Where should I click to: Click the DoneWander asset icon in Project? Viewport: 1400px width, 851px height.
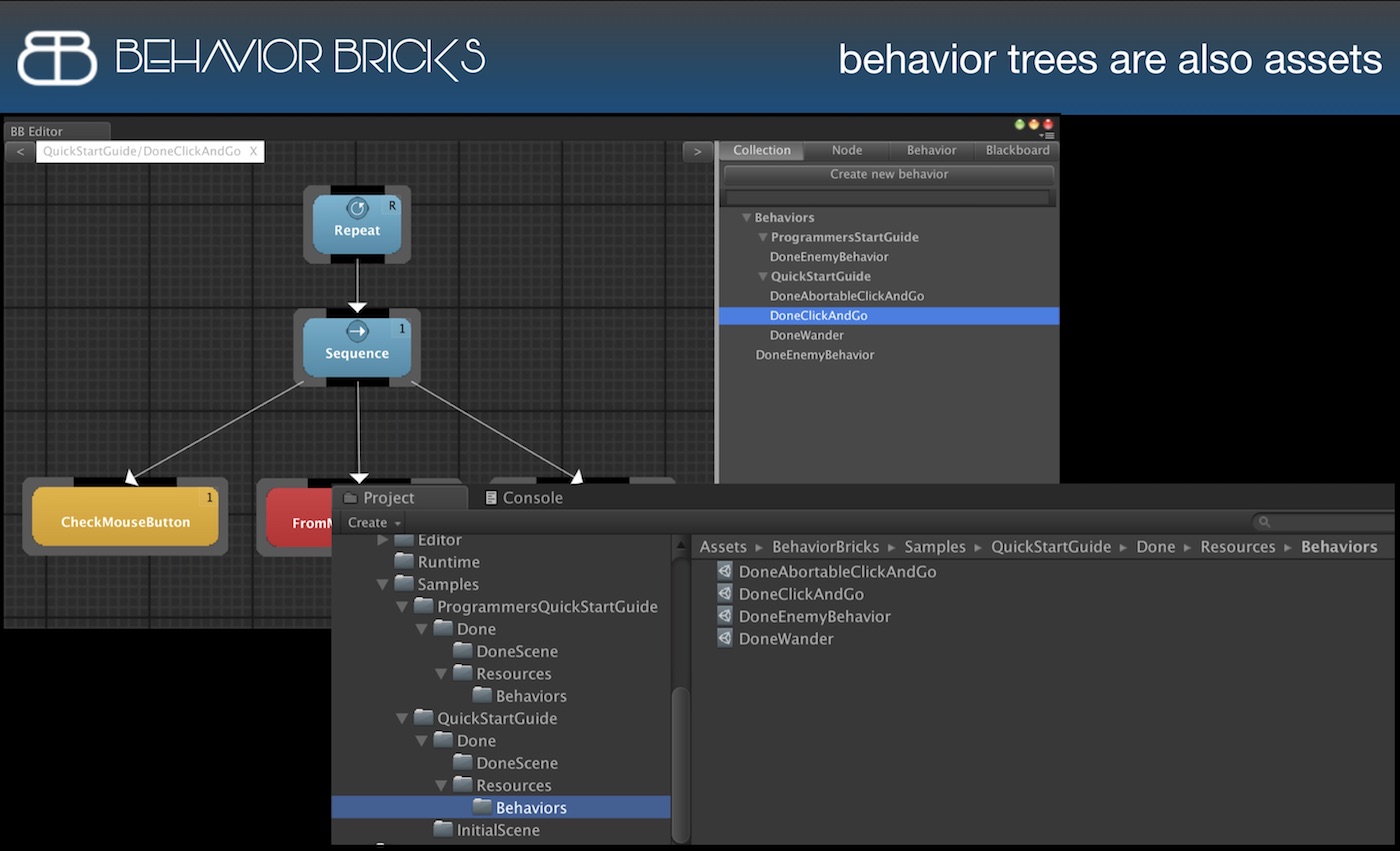725,638
